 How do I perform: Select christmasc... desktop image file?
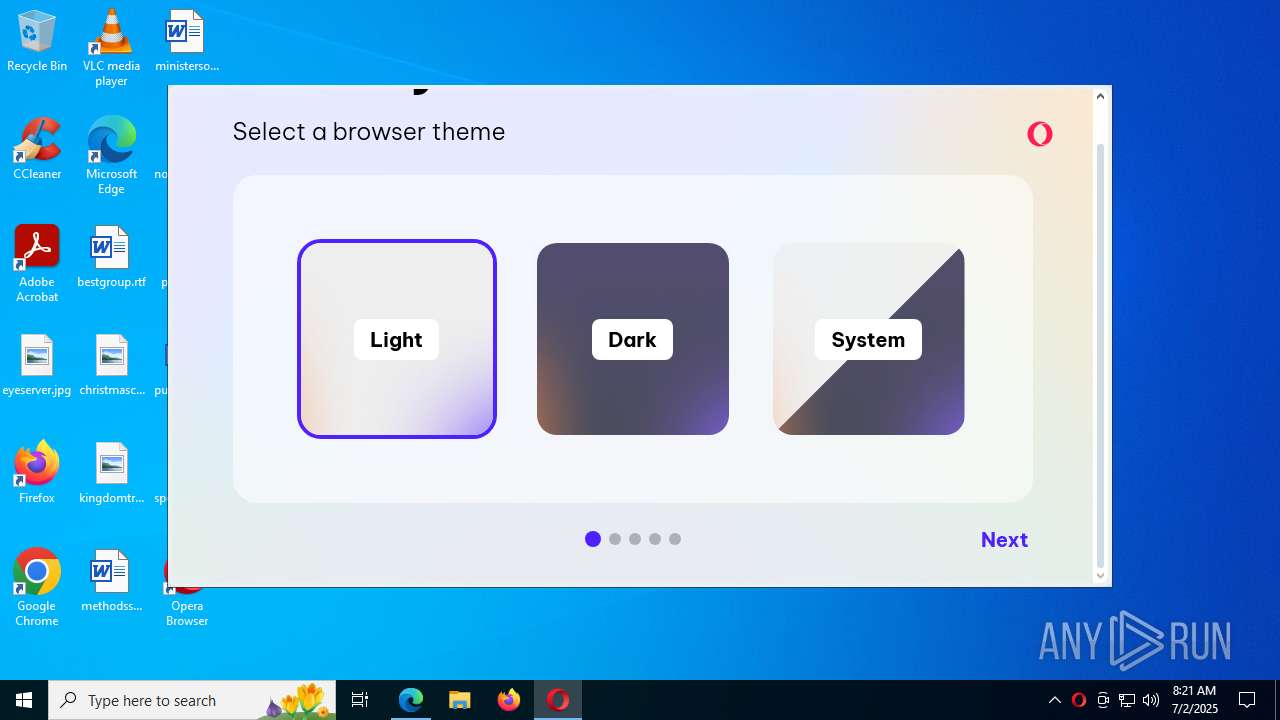111,365
